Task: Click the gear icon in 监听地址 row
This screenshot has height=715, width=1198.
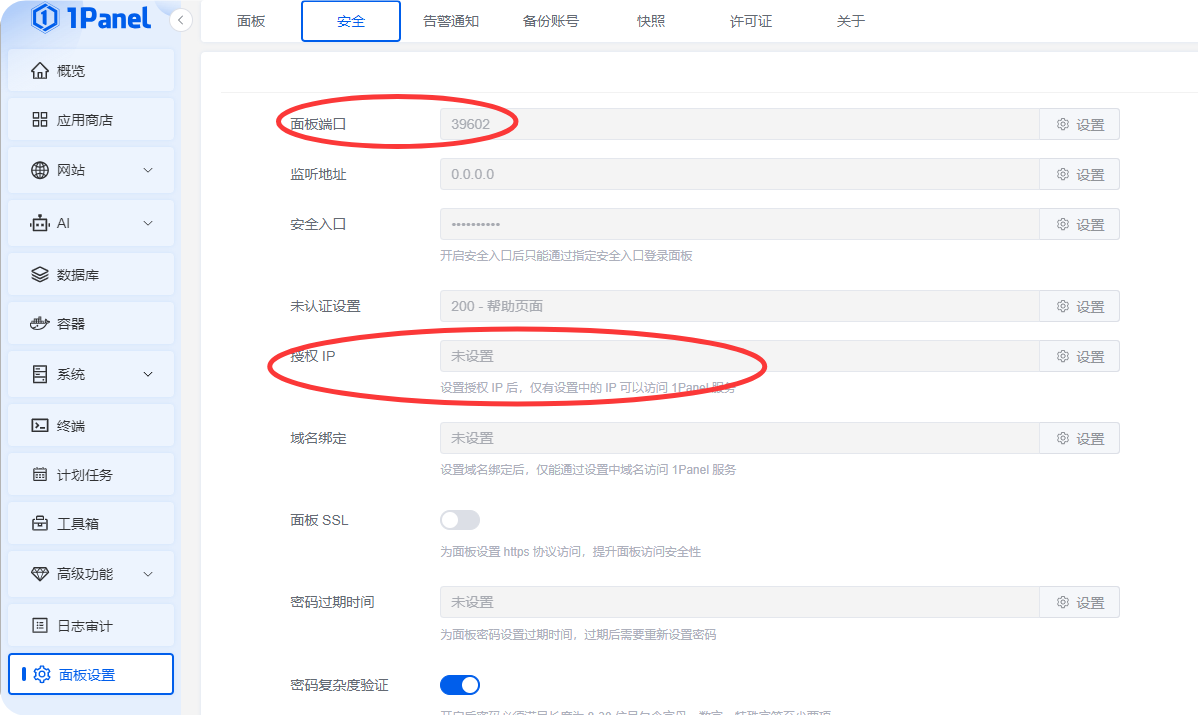Action: [x=1063, y=174]
